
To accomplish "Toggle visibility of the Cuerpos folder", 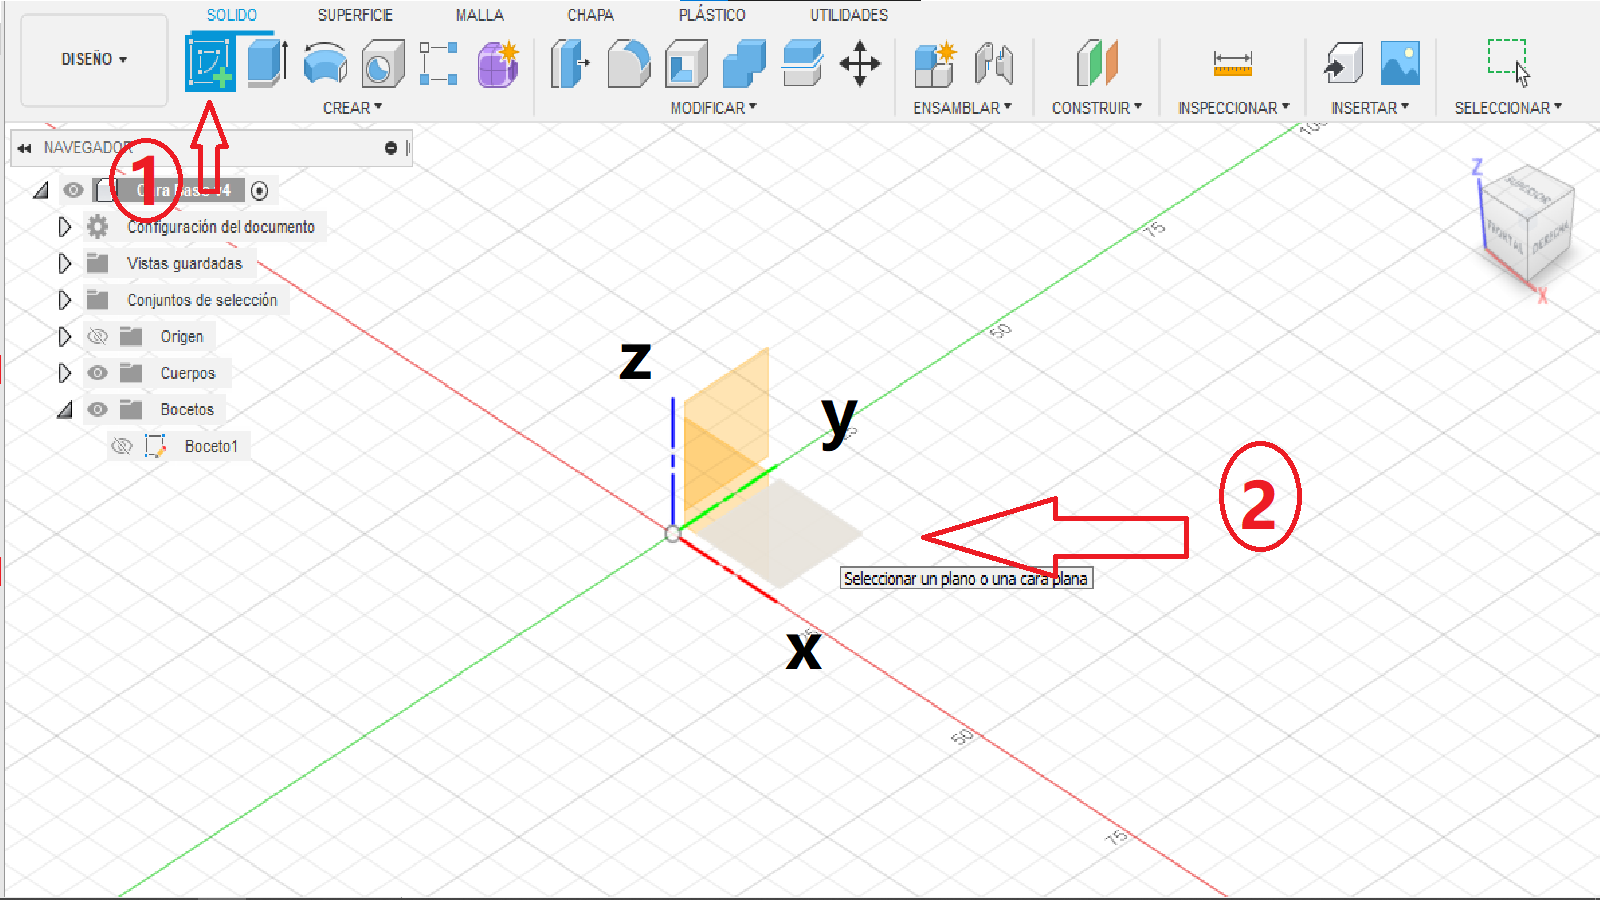I will pos(97,373).
